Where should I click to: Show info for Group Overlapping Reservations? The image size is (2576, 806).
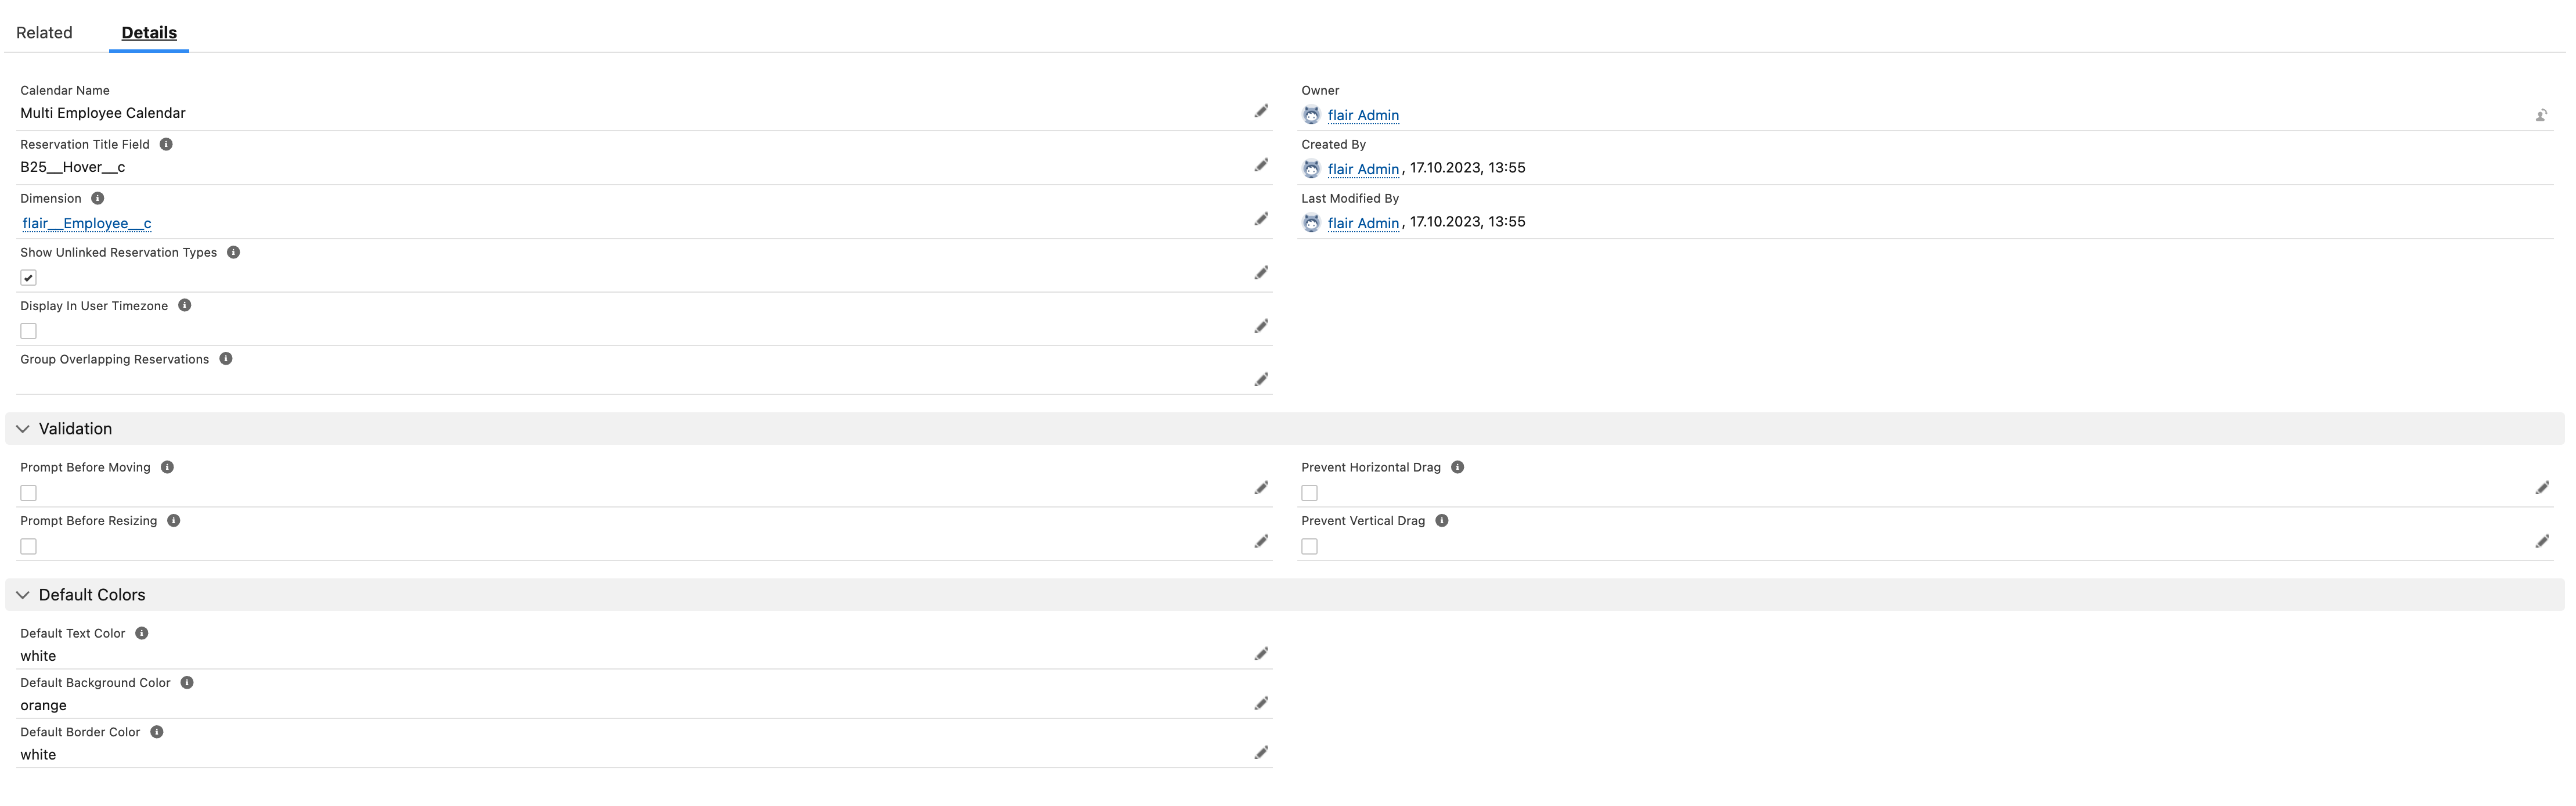[x=226, y=359]
